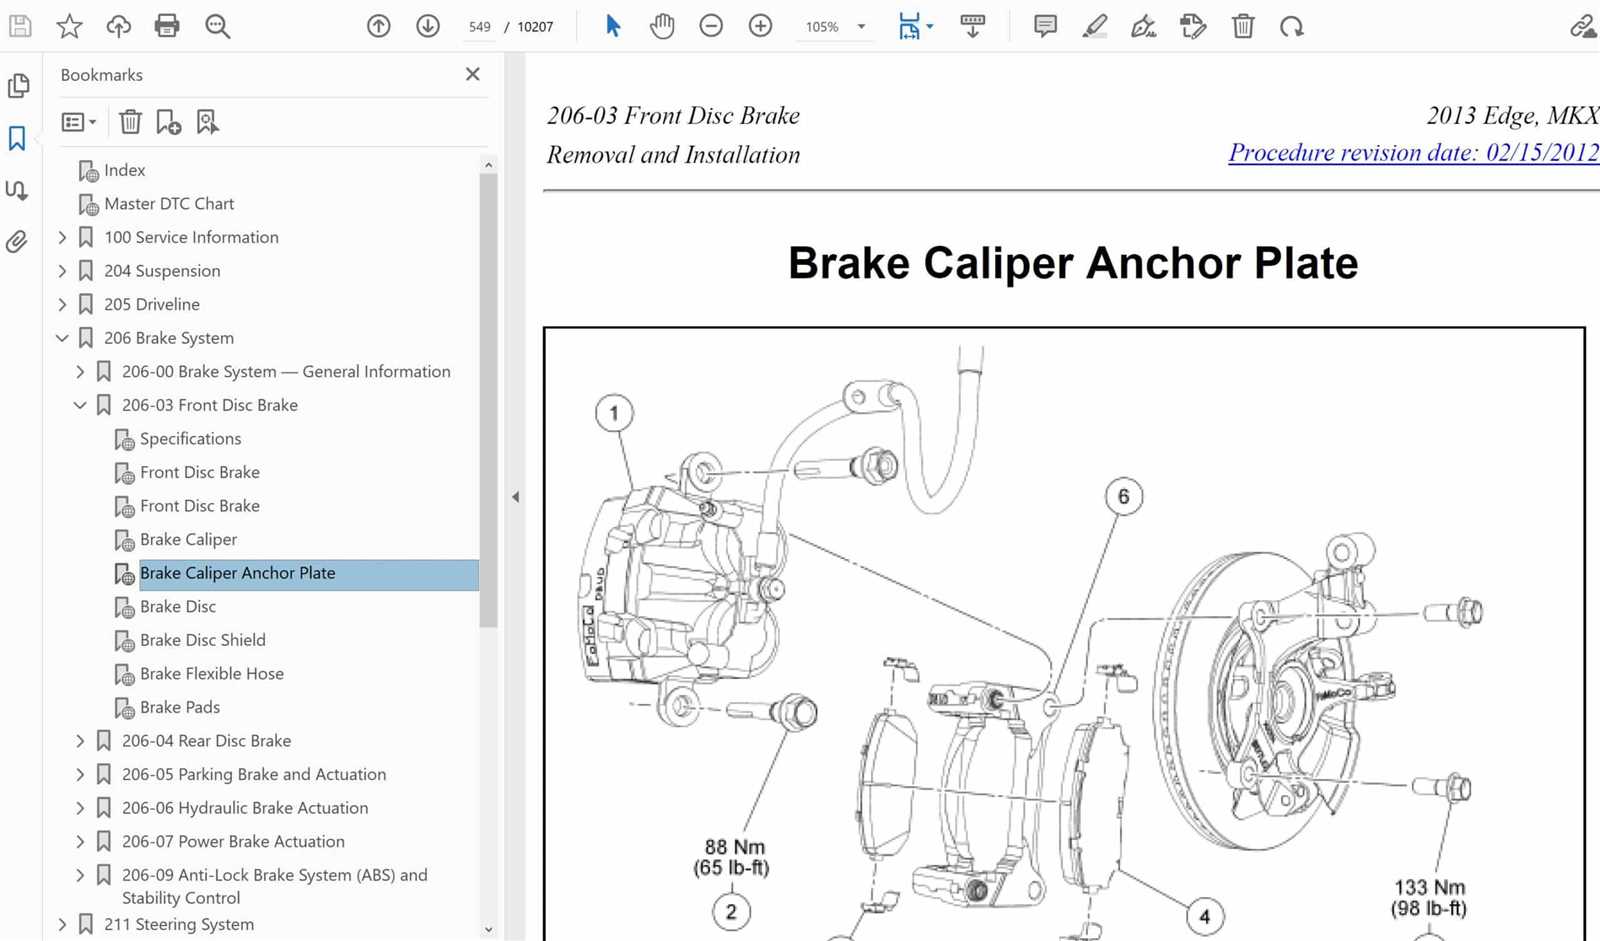Open the page thumbnails sidebar panel
Image resolution: width=1600 pixels, height=941 pixels.
(18, 86)
